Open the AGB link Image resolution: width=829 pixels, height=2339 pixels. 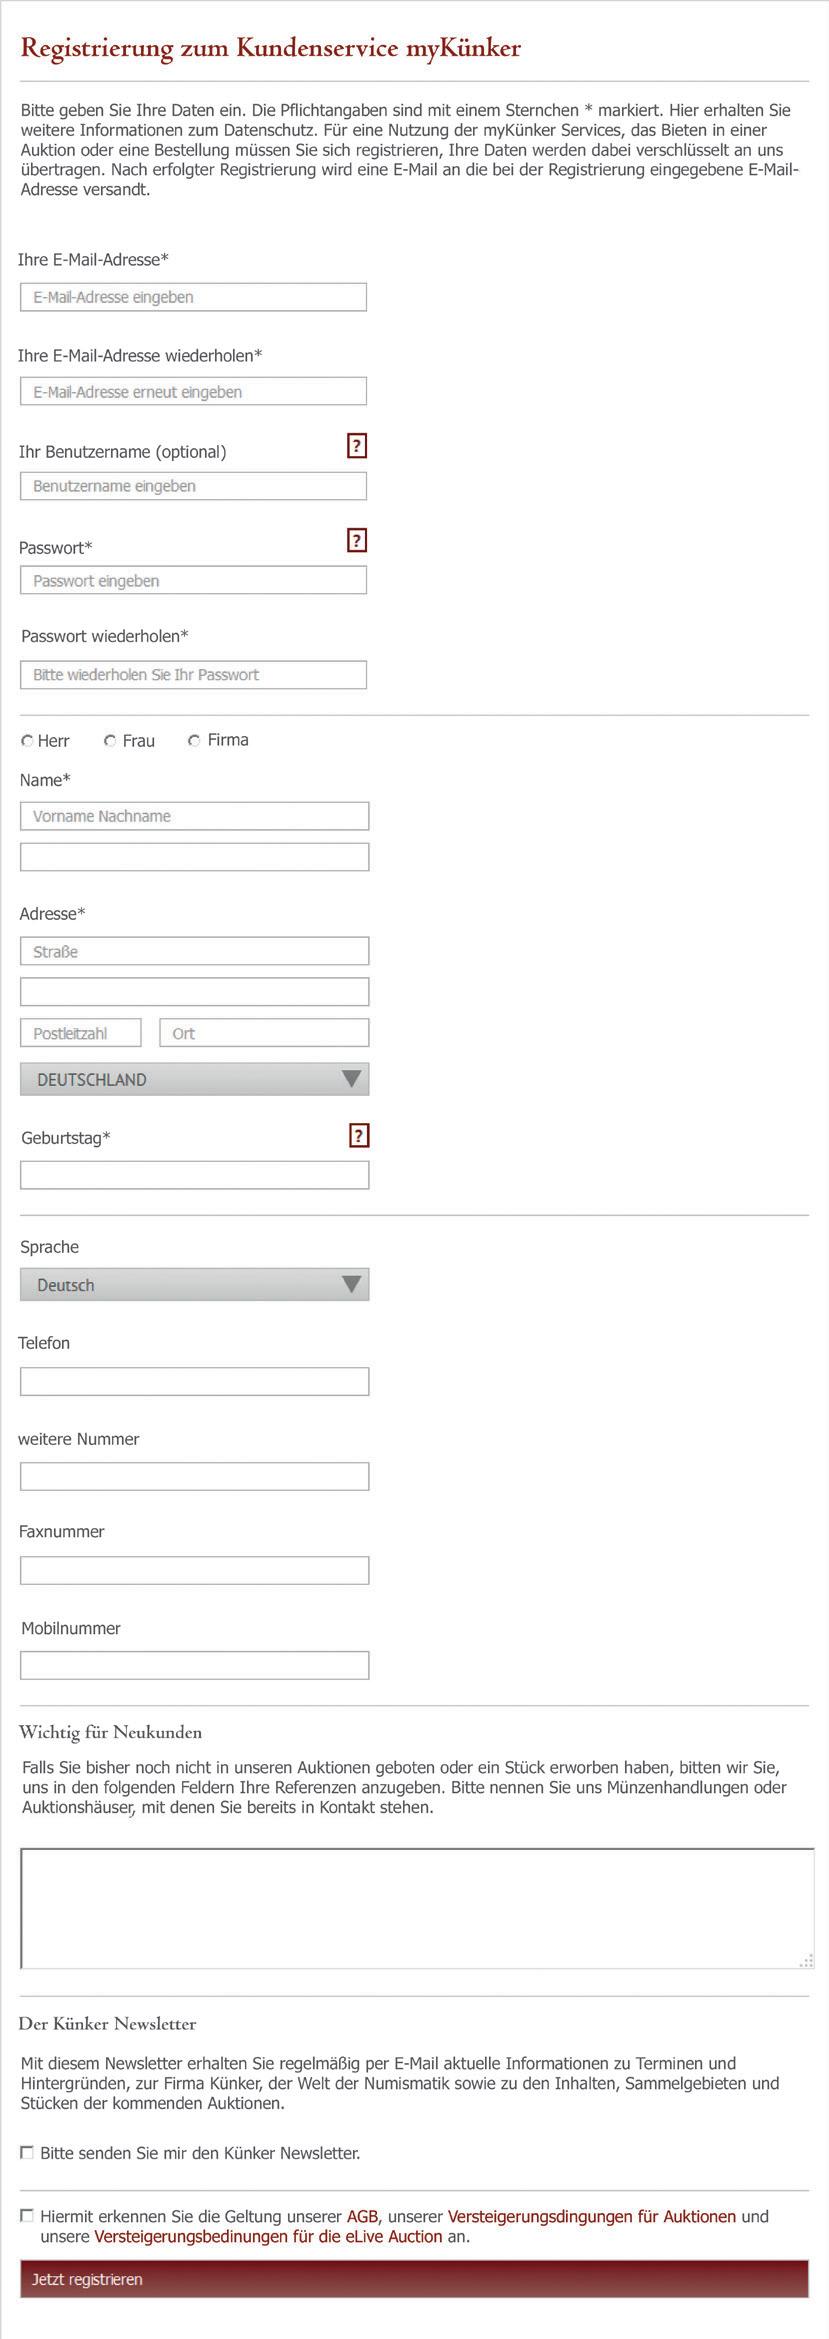pos(362,2216)
